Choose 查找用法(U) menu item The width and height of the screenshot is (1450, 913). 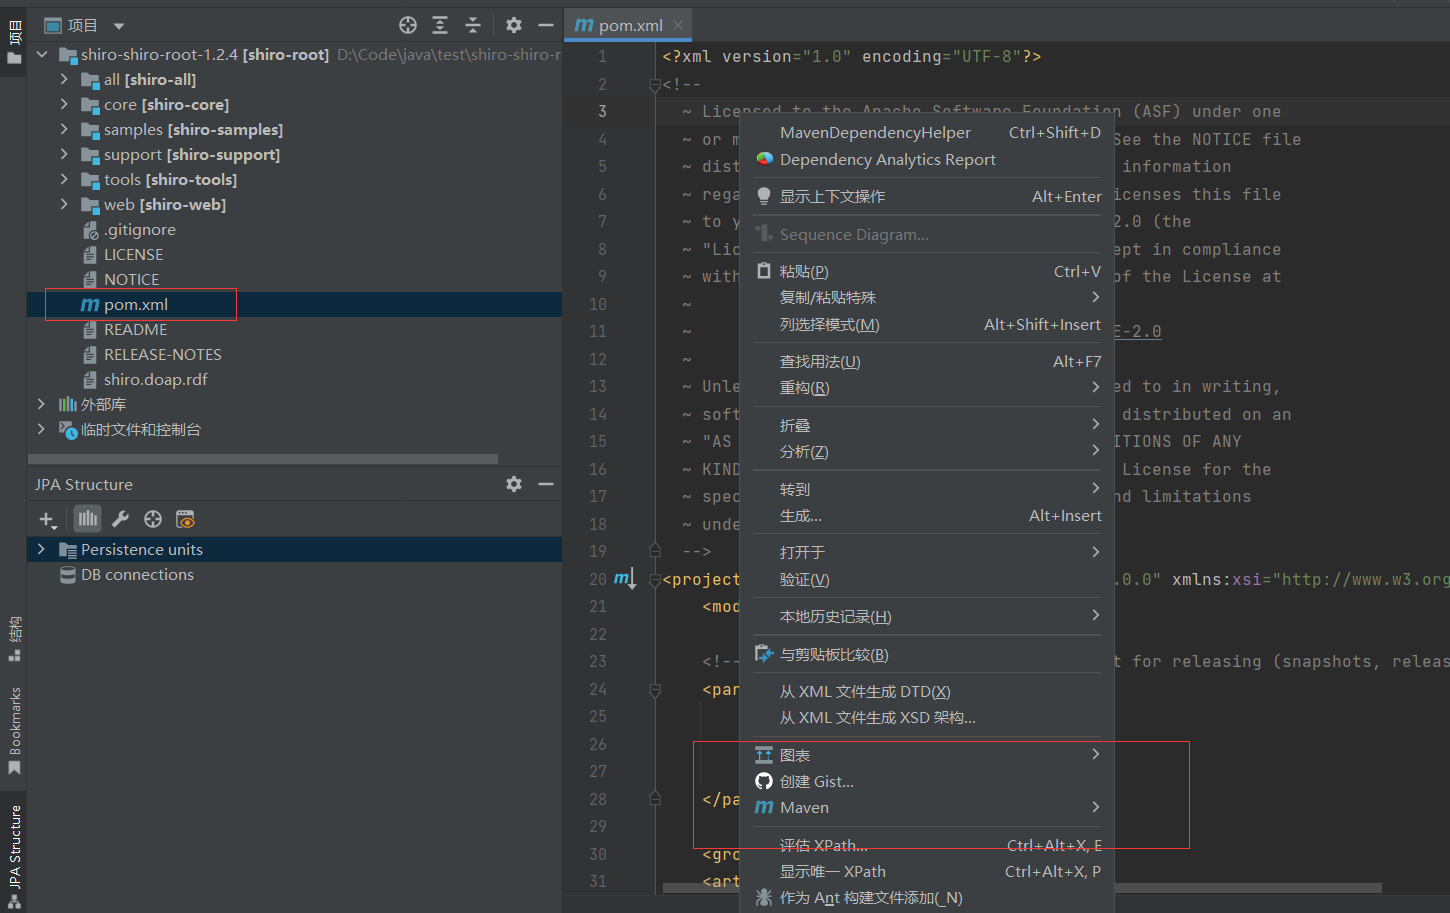coord(927,361)
